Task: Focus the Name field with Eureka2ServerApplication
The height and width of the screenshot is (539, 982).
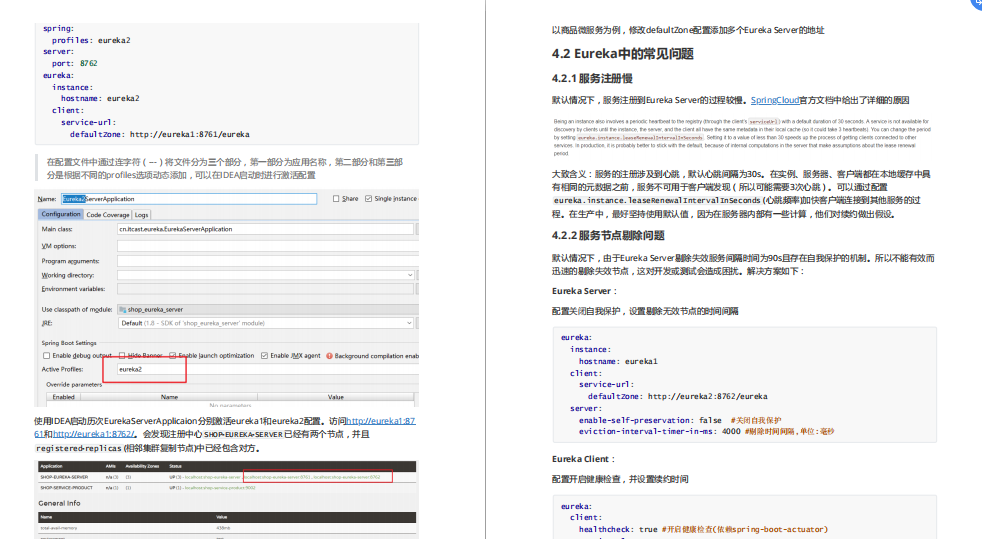Action: (189, 198)
